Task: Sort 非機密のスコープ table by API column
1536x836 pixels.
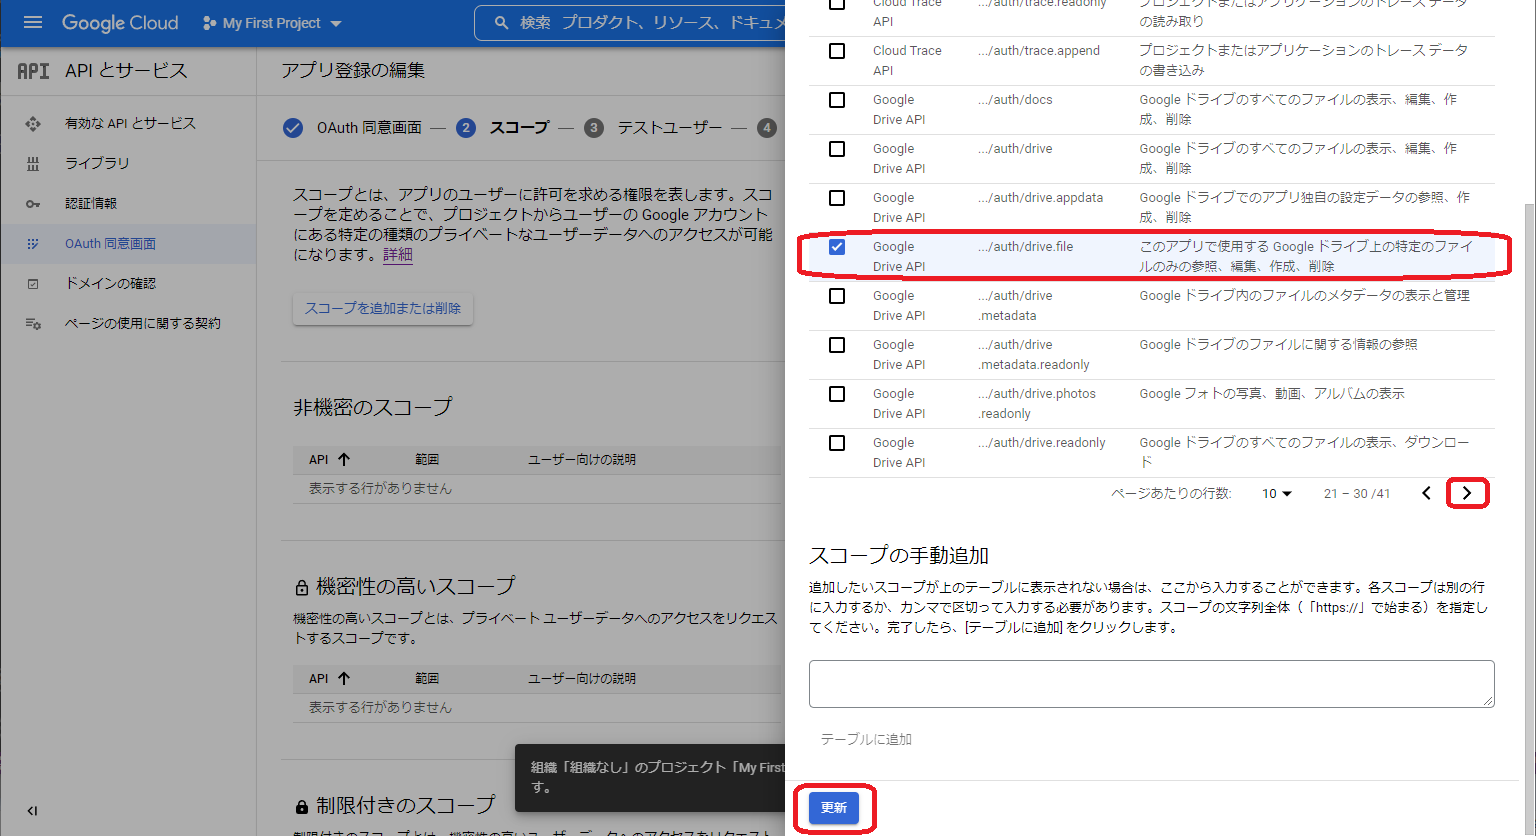Action: pos(329,459)
